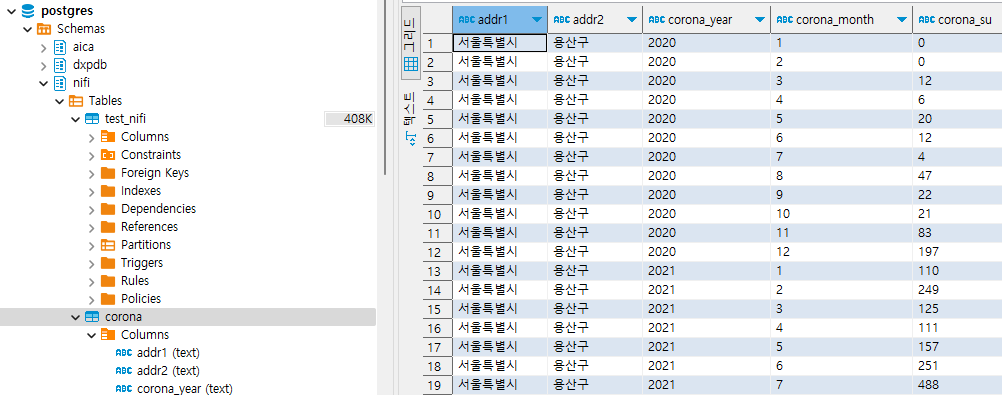Screen dimensions: 1002x395
Task: Select row number 12 header
Action: click(x=437, y=252)
